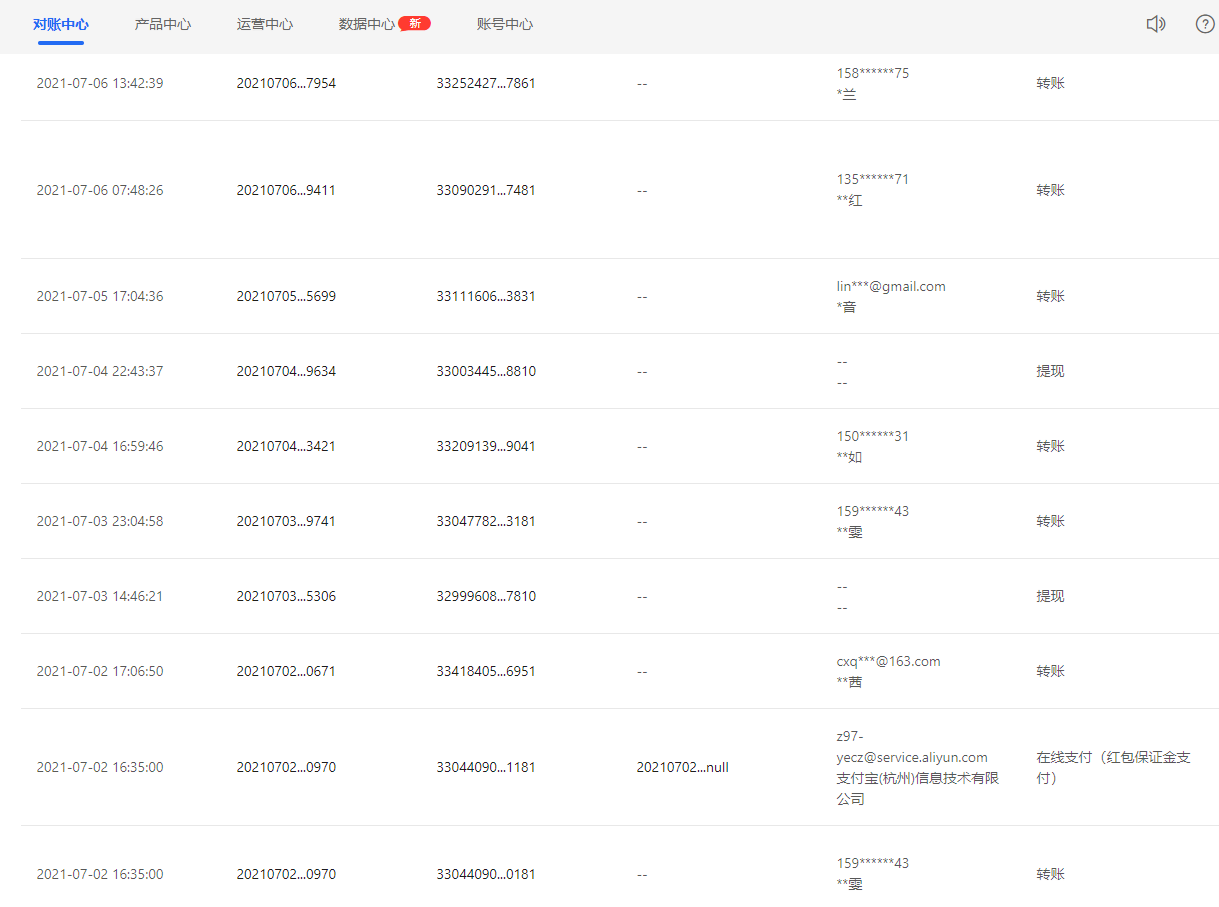The image size is (1219, 907).
Task: Open the 产品中心 tab
Action: point(163,24)
